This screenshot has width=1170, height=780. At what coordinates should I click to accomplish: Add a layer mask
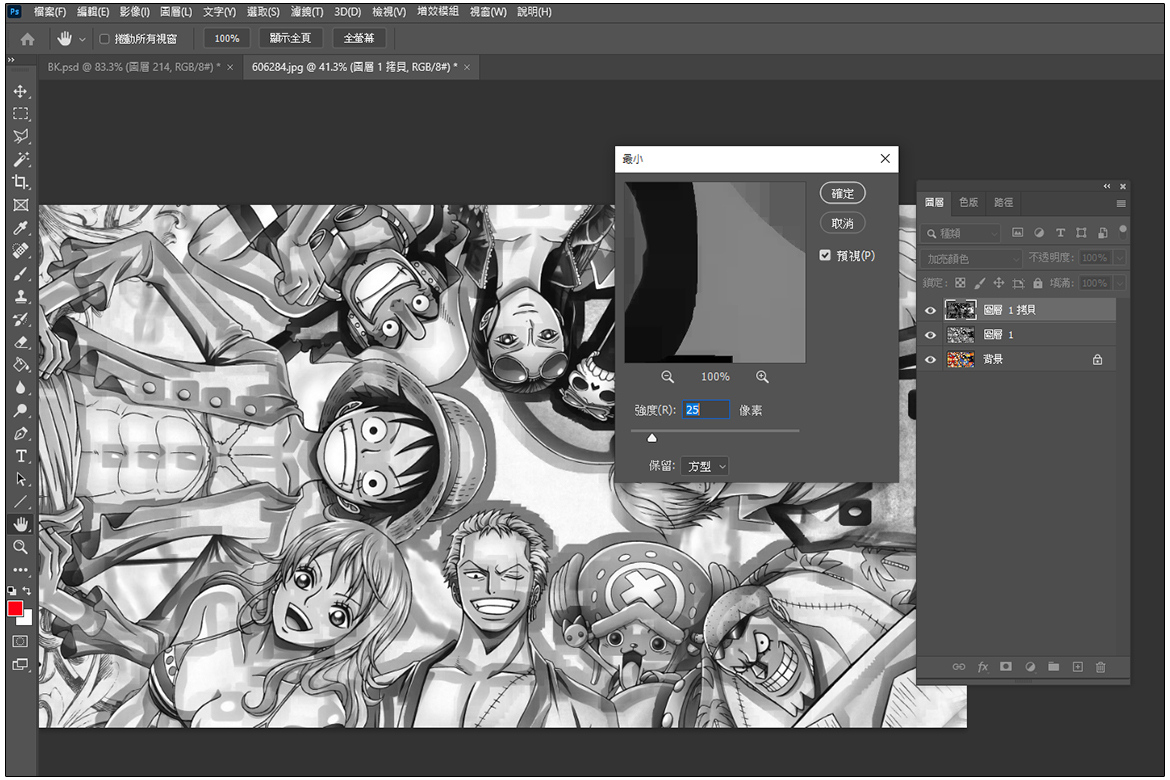click(x=1006, y=667)
